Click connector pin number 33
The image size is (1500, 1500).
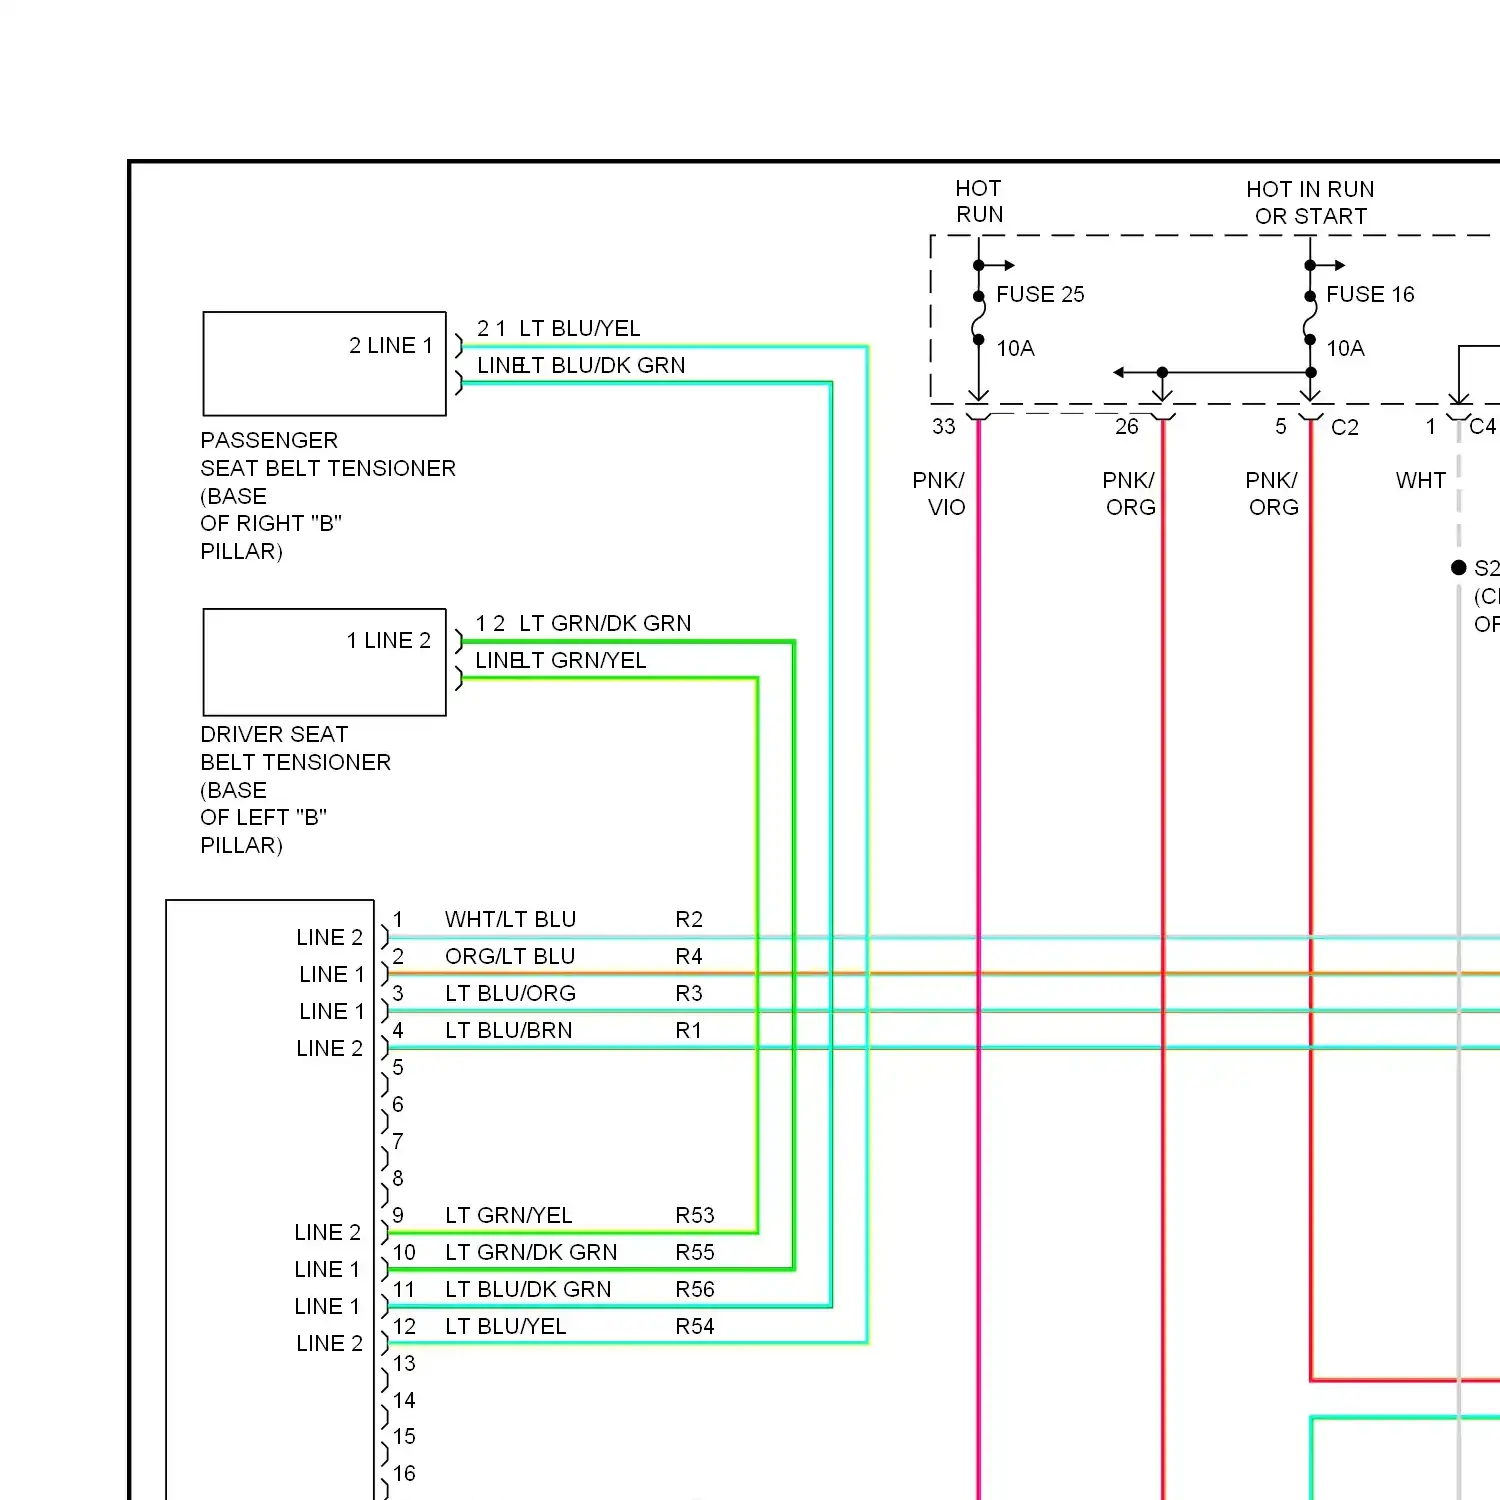point(944,426)
